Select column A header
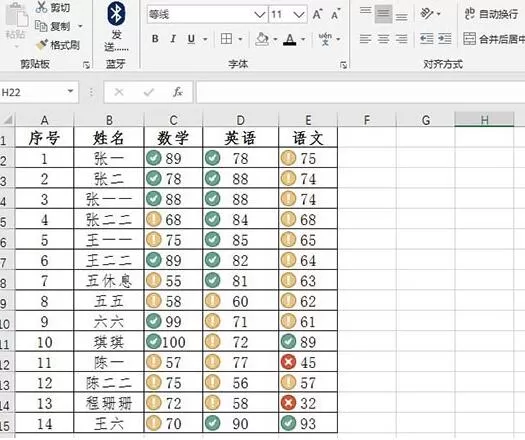This screenshot has height=440, width=525. [44, 120]
